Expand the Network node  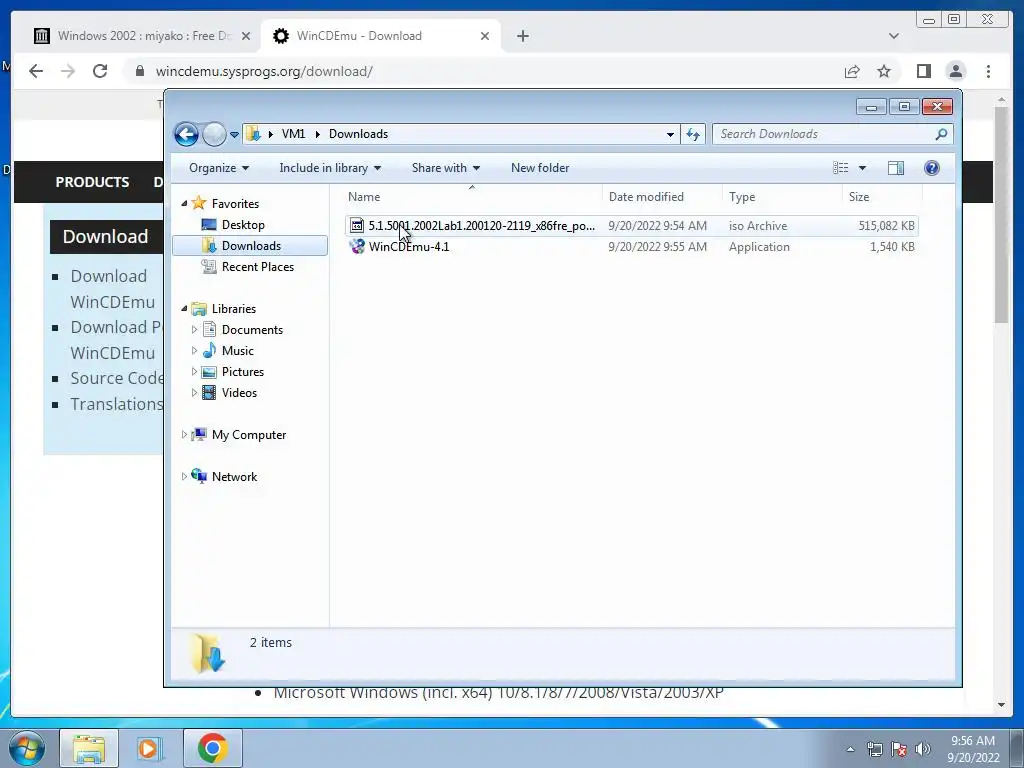[184, 477]
